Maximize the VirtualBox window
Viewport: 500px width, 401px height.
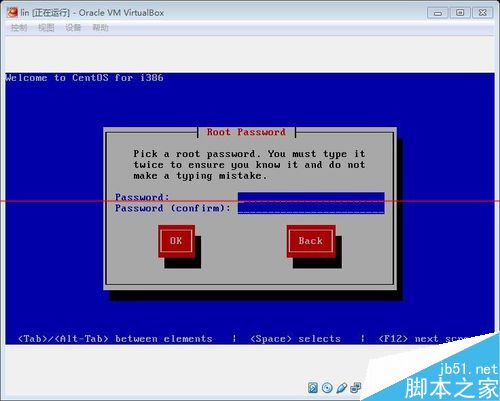(x=460, y=13)
